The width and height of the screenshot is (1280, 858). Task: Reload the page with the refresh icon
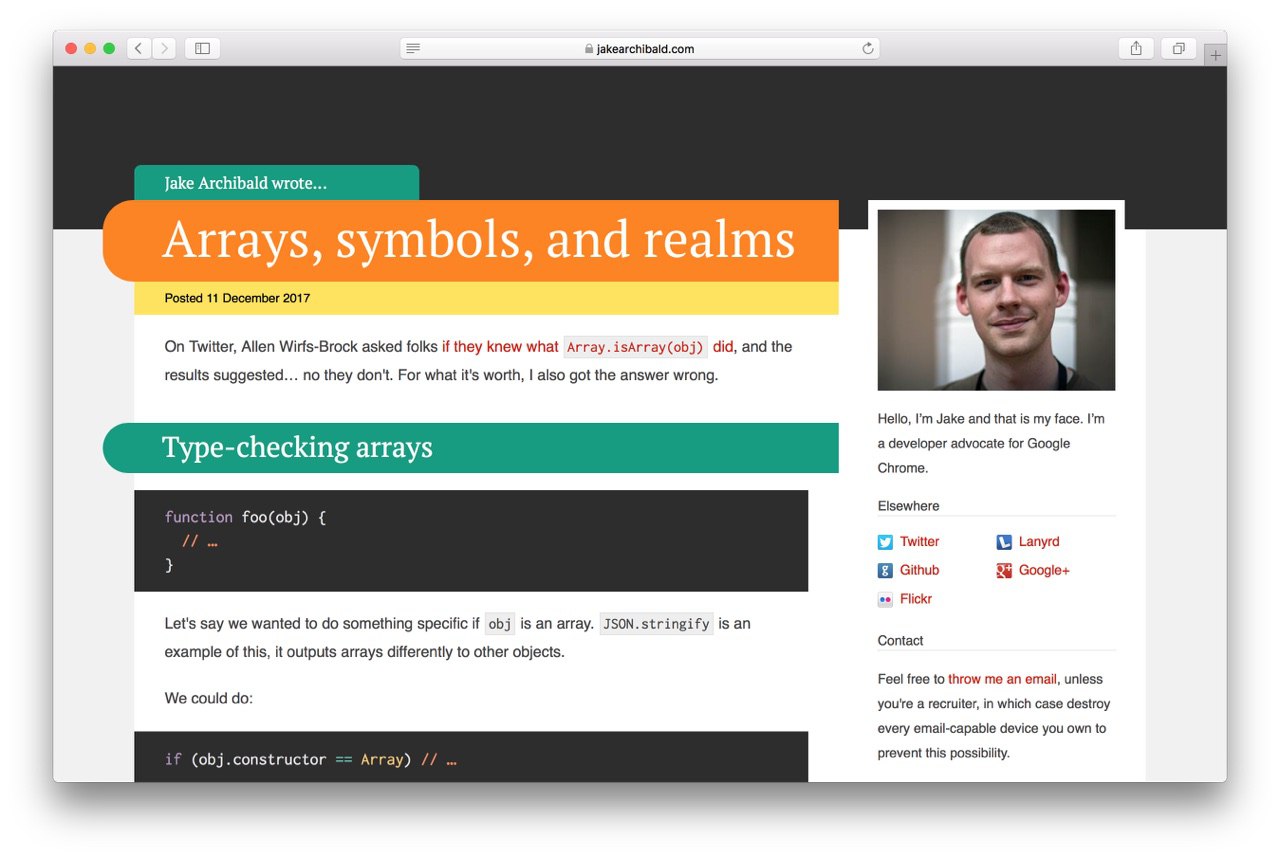(867, 48)
